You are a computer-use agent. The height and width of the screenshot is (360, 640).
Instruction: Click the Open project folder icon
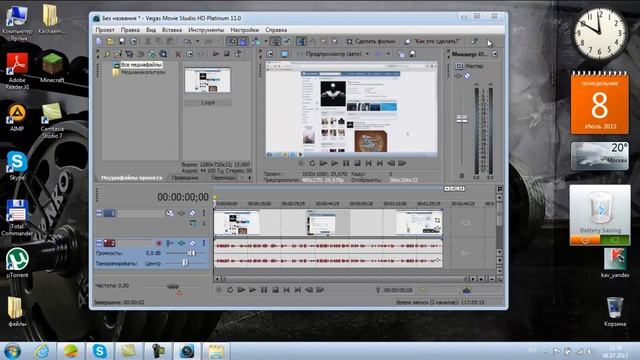click(x=111, y=41)
